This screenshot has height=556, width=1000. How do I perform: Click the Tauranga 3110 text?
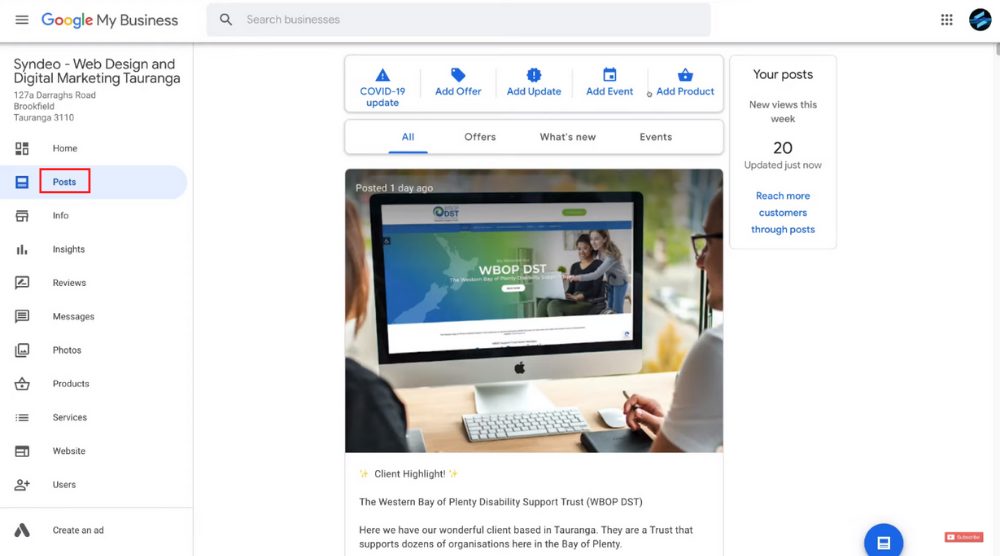point(43,118)
